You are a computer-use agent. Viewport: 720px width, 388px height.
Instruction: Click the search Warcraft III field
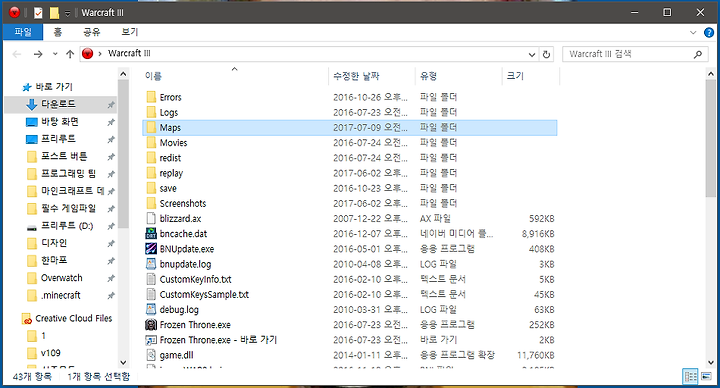[636, 54]
